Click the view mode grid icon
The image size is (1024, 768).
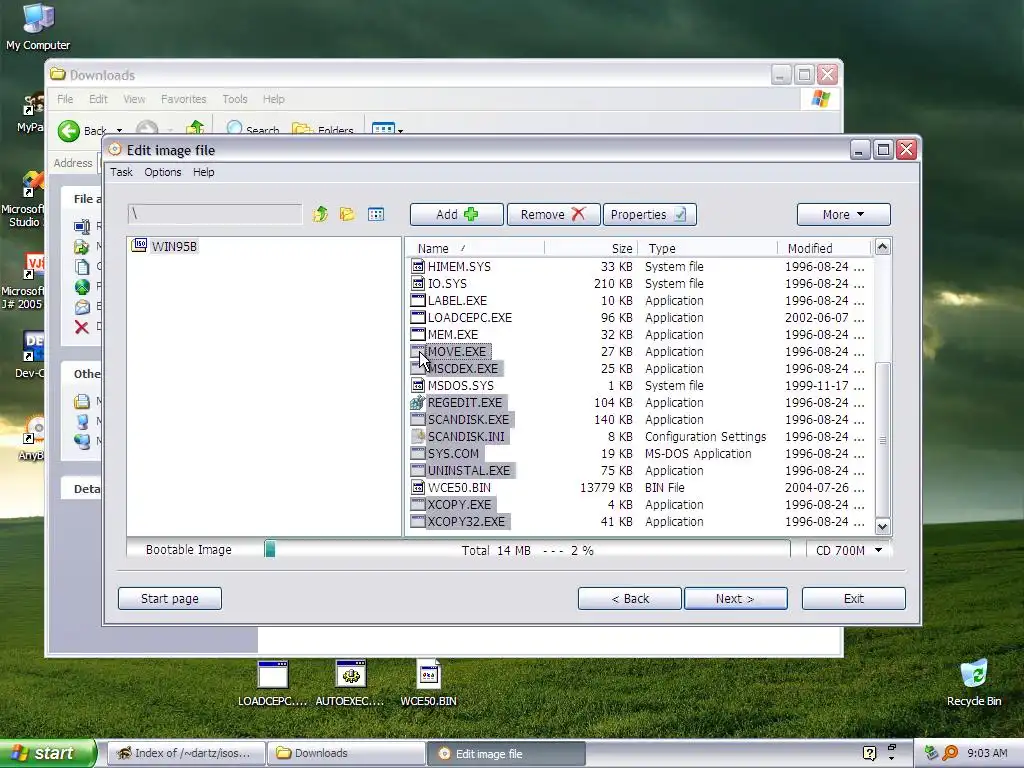[376, 214]
